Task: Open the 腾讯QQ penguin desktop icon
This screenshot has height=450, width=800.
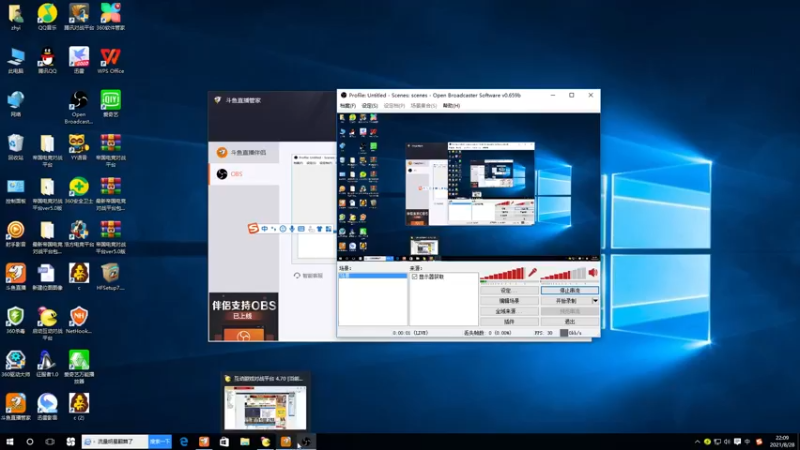Action: (x=47, y=60)
